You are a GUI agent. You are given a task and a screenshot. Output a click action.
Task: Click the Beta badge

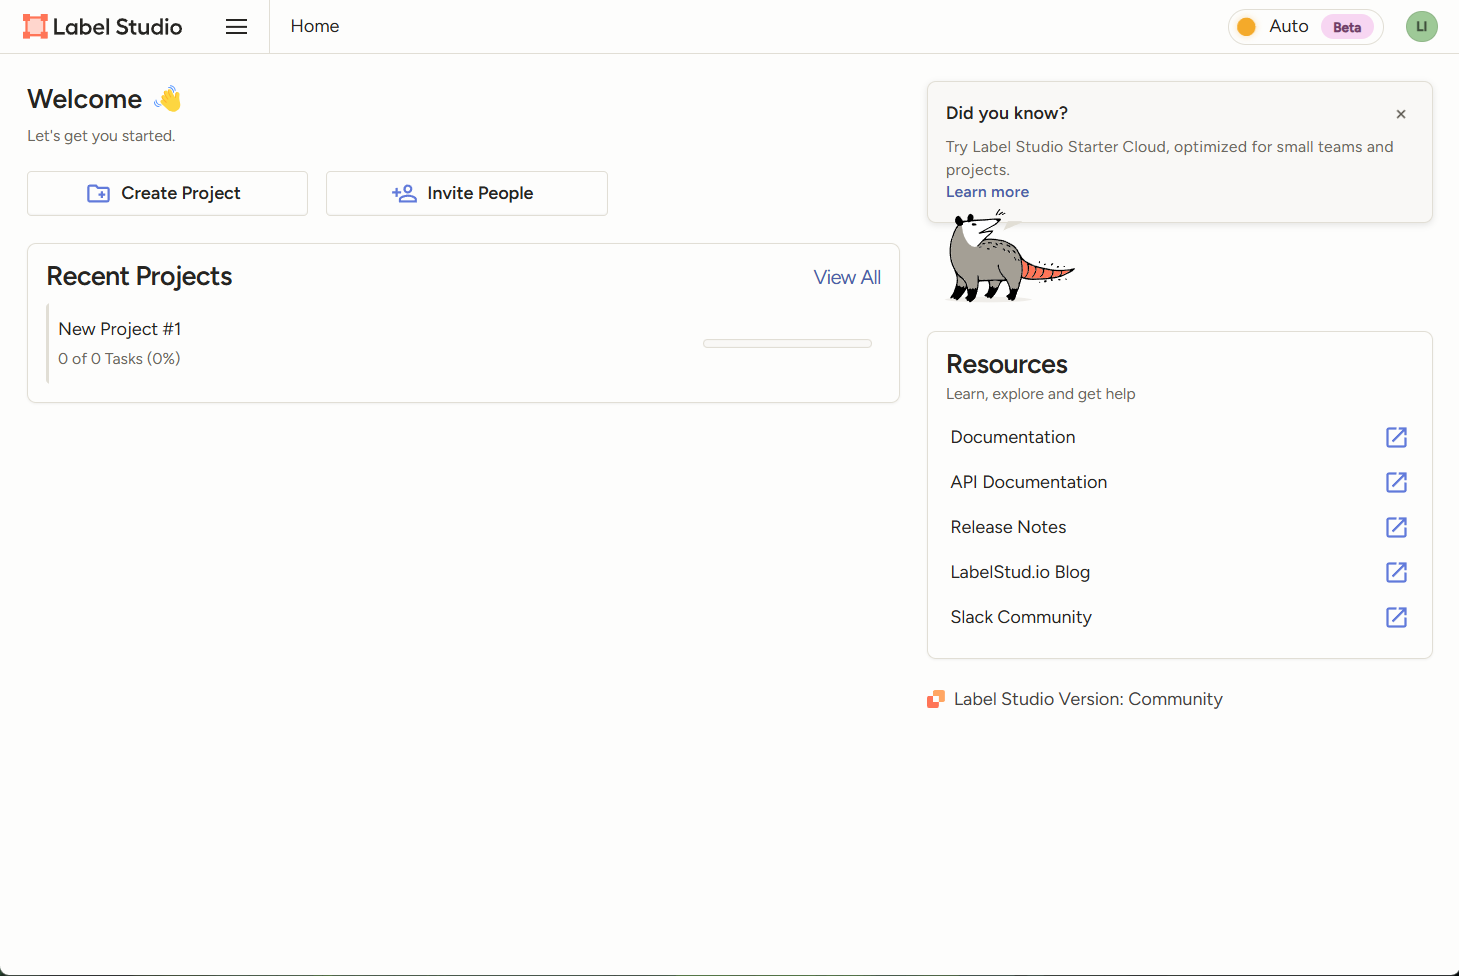click(x=1347, y=27)
